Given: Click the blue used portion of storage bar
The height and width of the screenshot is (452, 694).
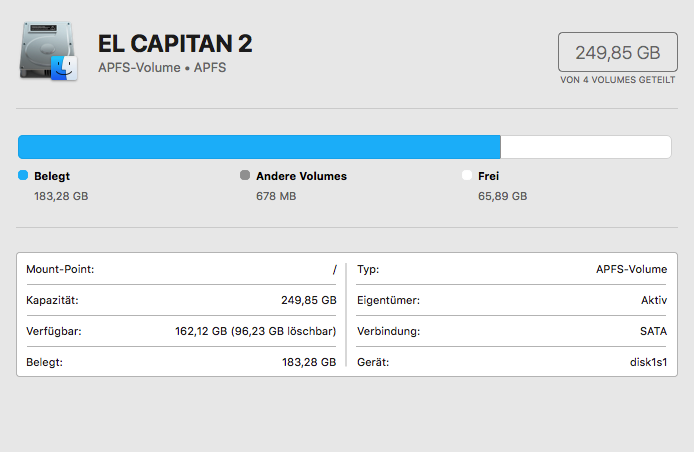Looking at the screenshot, I should (258, 147).
